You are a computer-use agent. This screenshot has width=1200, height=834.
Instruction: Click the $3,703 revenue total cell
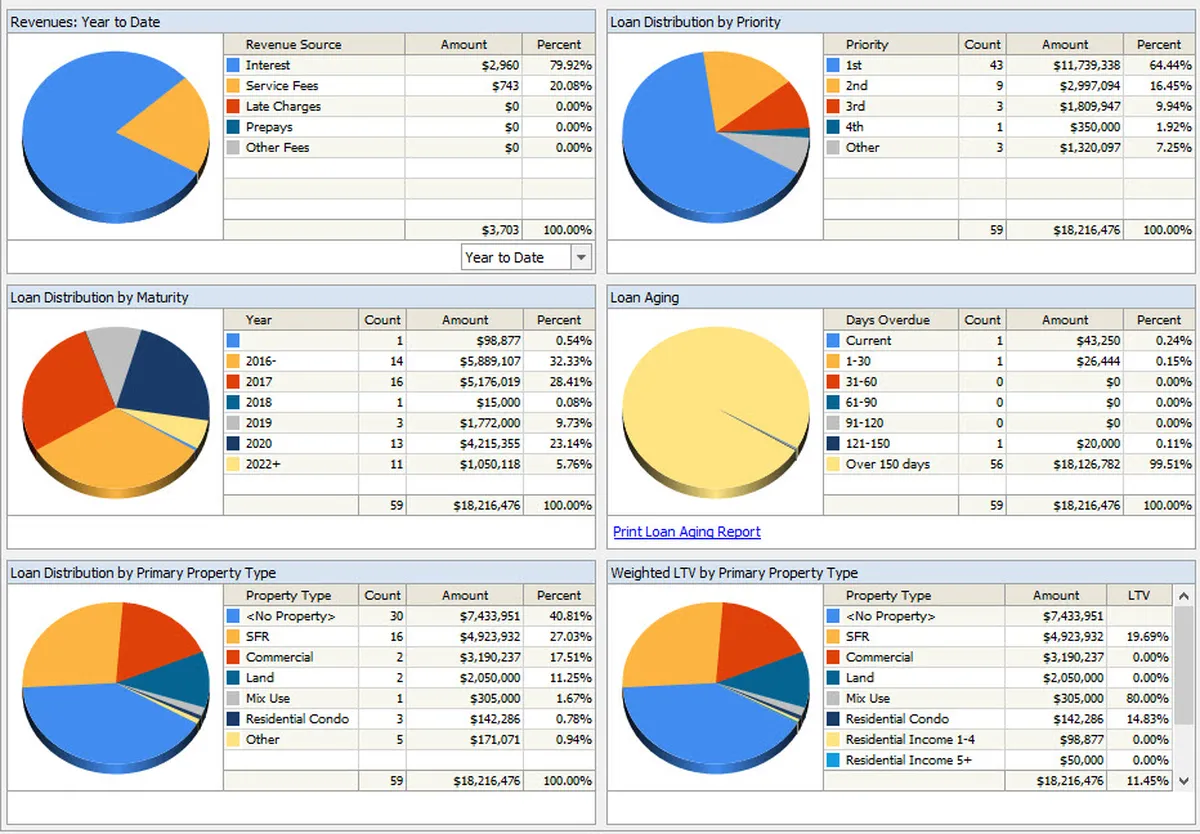[x=463, y=230]
